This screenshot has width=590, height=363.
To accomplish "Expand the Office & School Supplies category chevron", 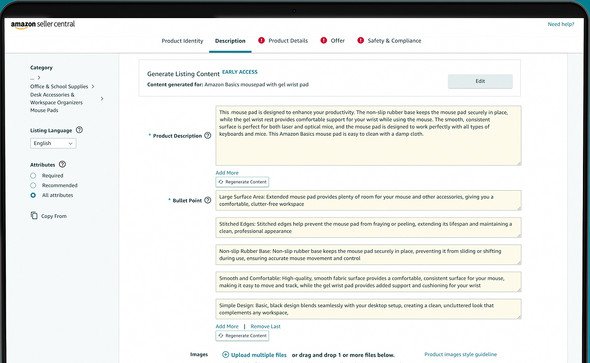I will [x=93, y=87].
